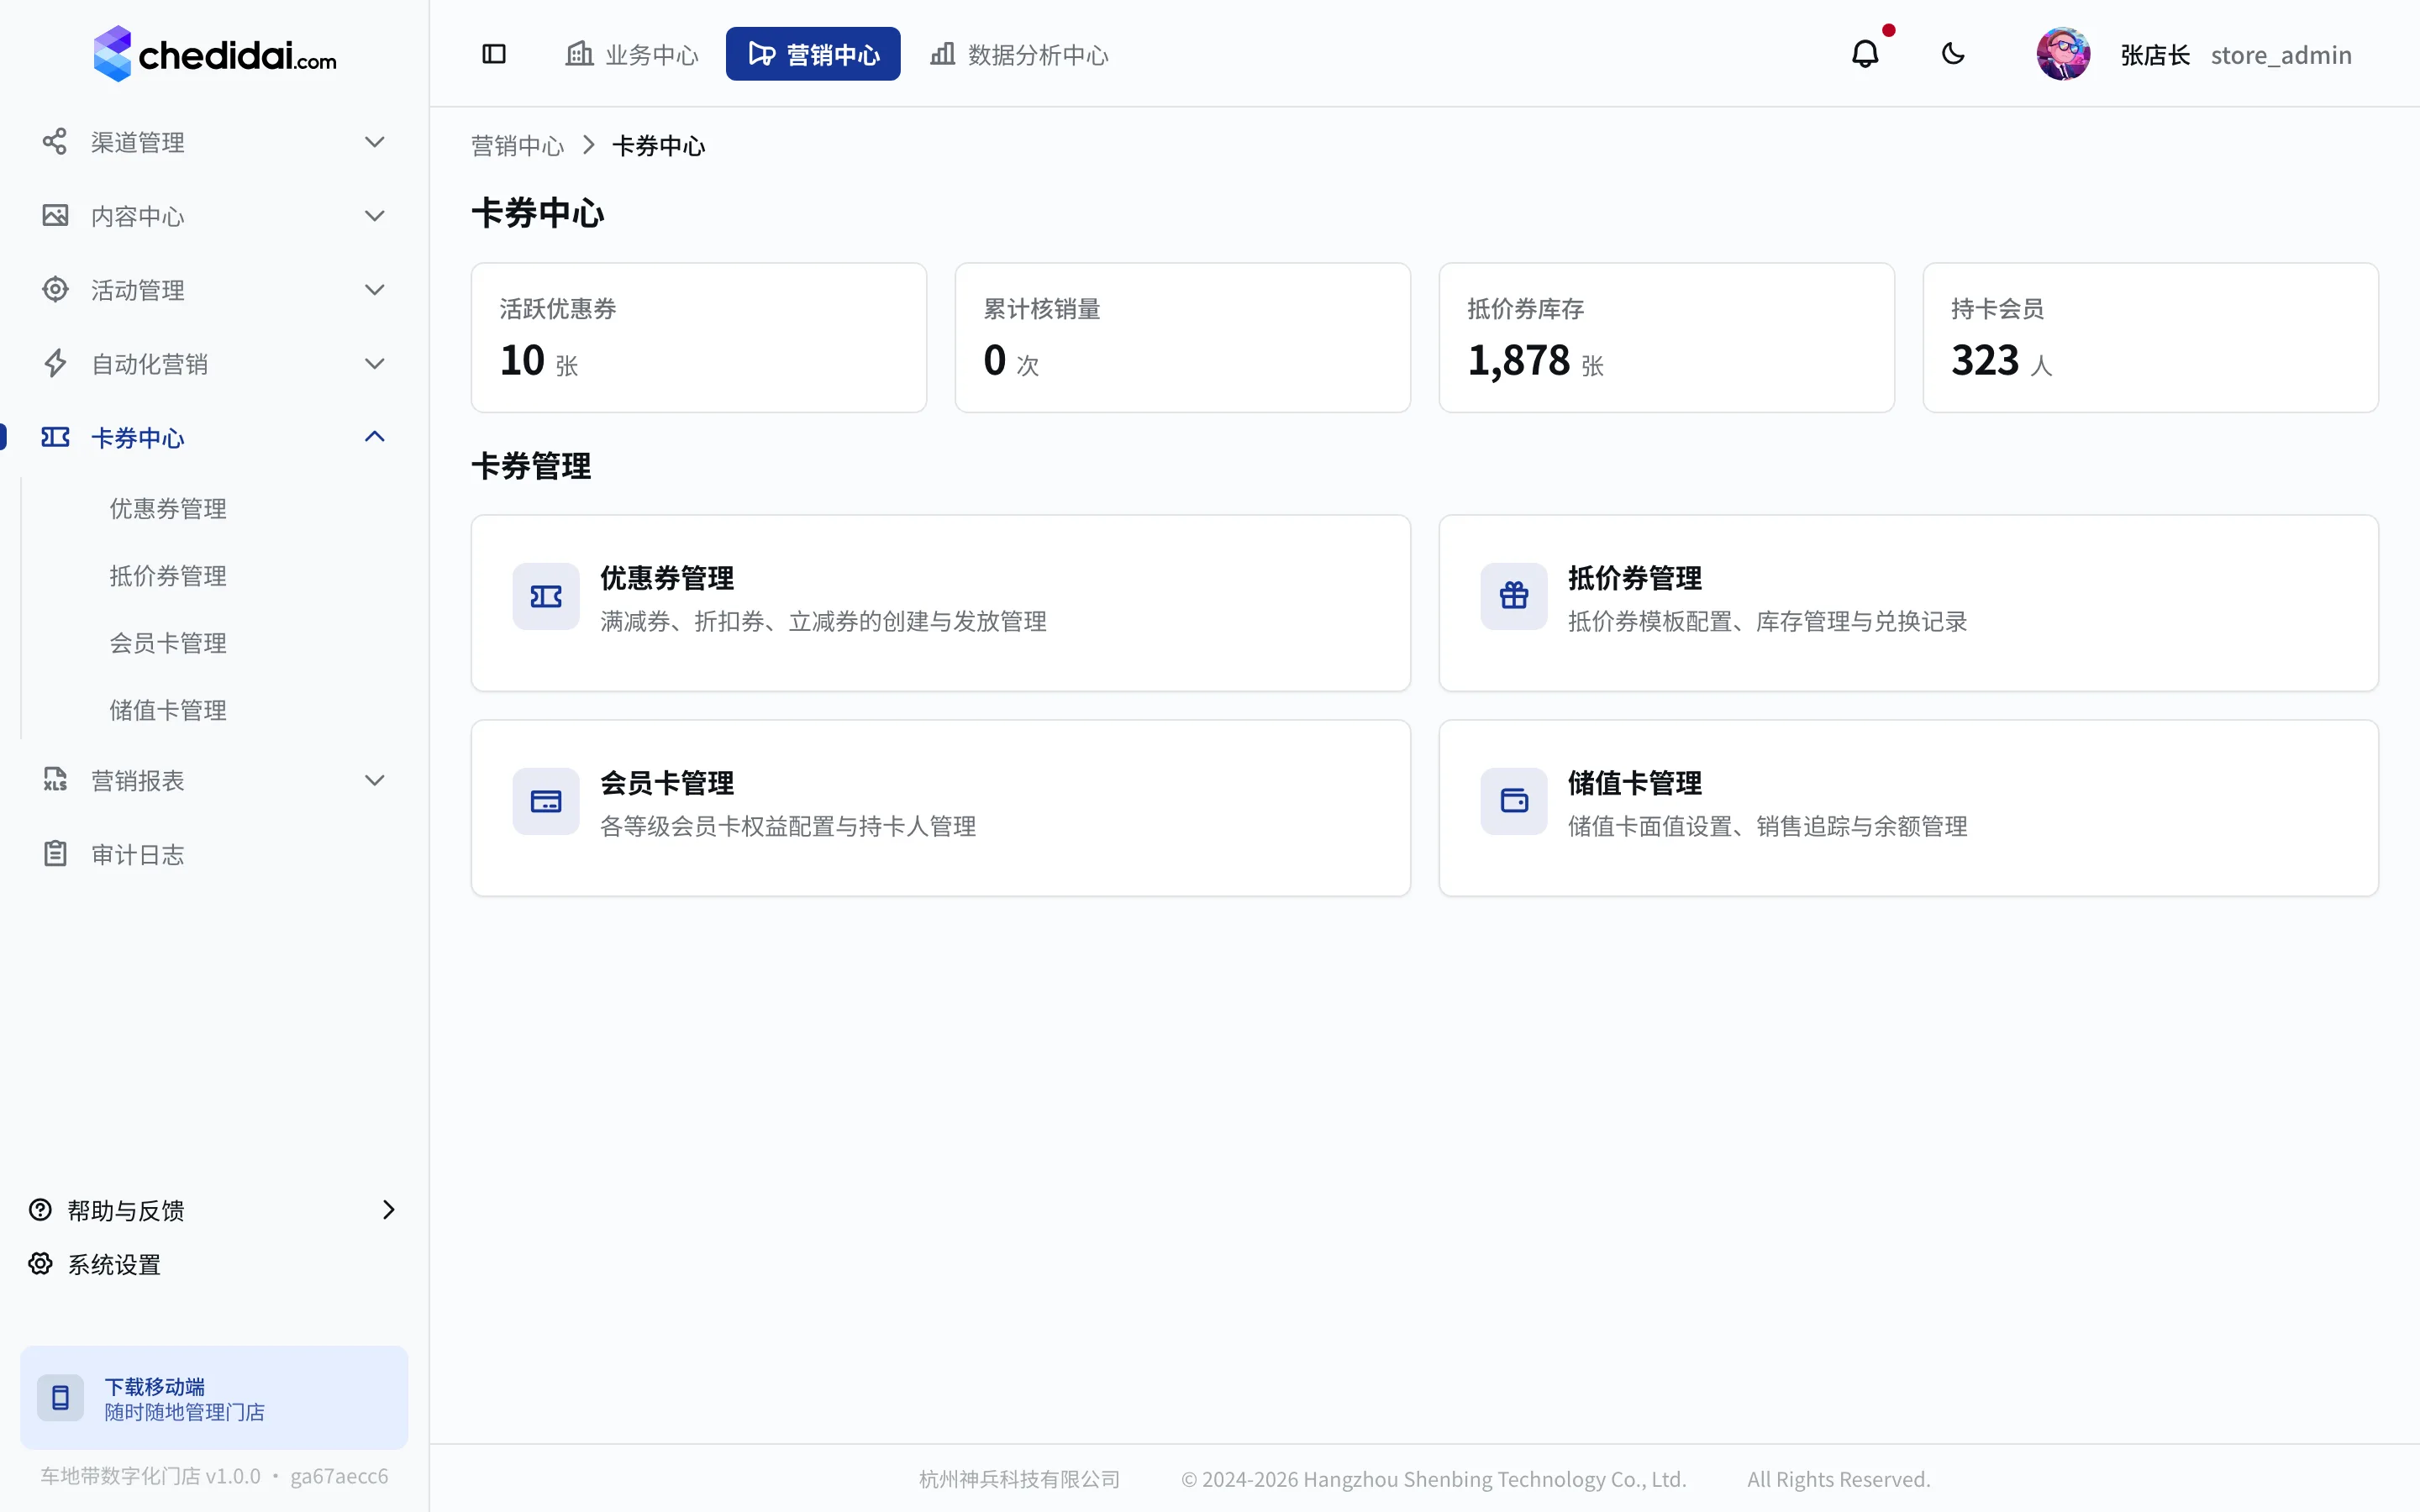The height and width of the screenshot is (1512, 2420).
Task: Click the wallet icon on 储值卡管理 card
Action: (1514, 802)
